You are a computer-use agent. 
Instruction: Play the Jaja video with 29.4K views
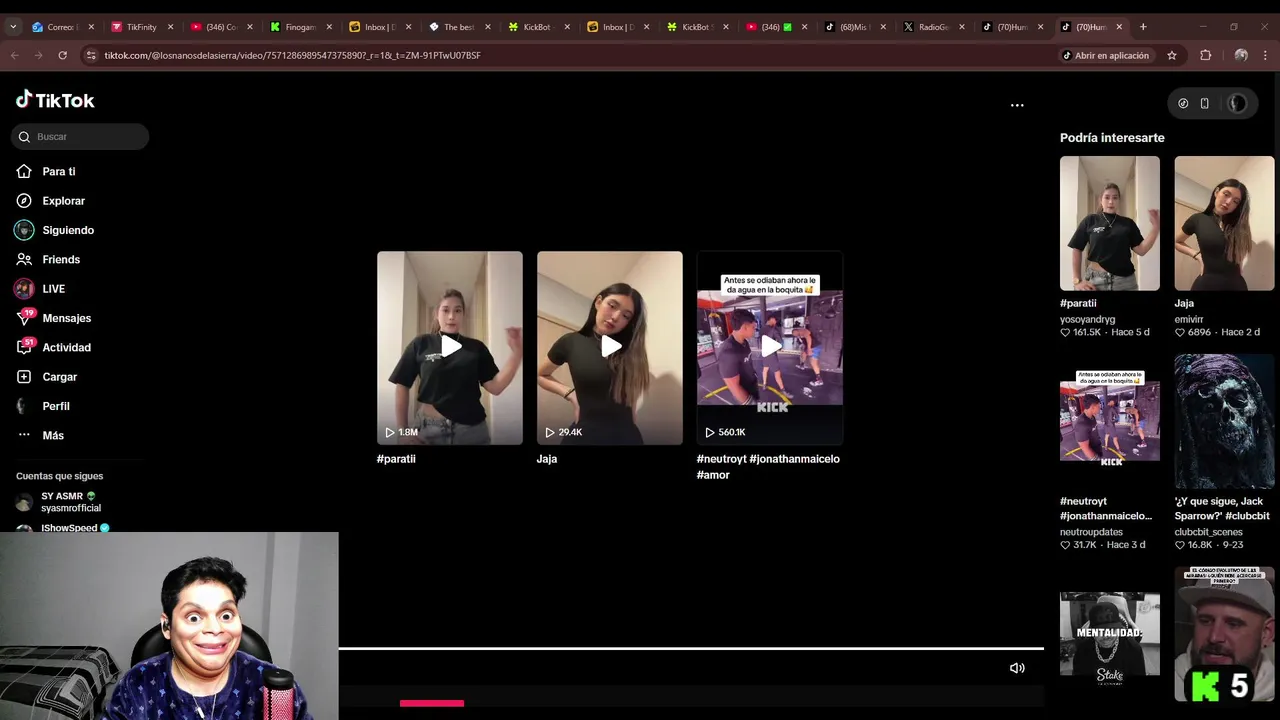coord(610,348)
